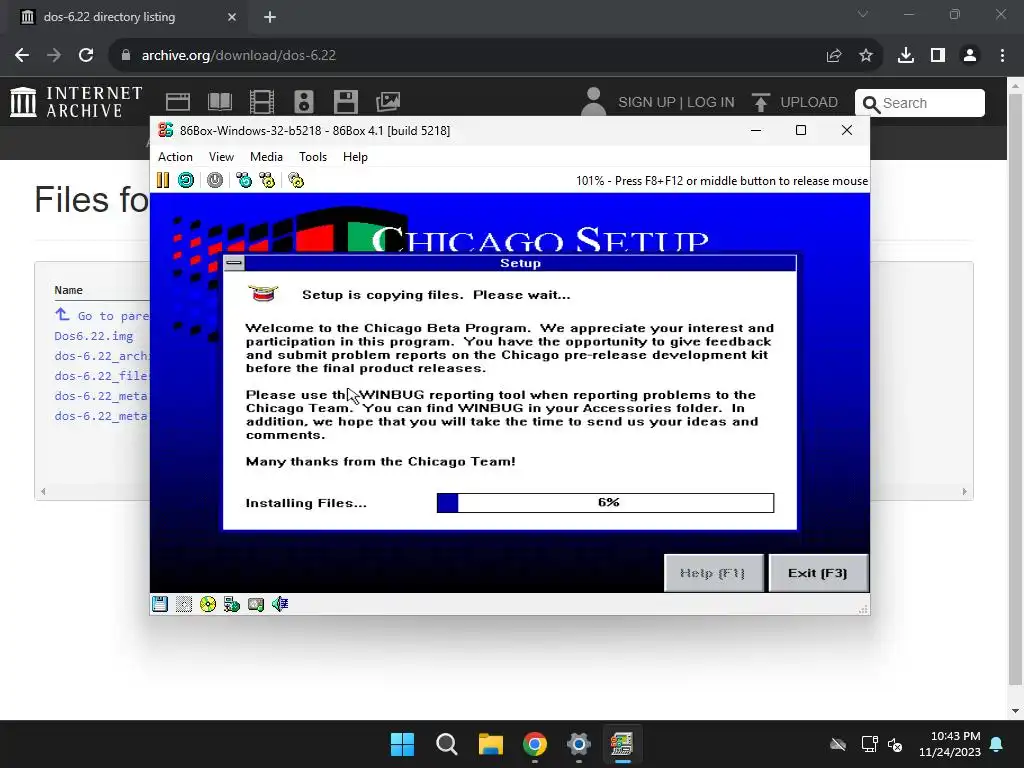This screenshot has height=768, width=1024.
Task: Open 86Box Tools menu
Action: pos(313,157)
